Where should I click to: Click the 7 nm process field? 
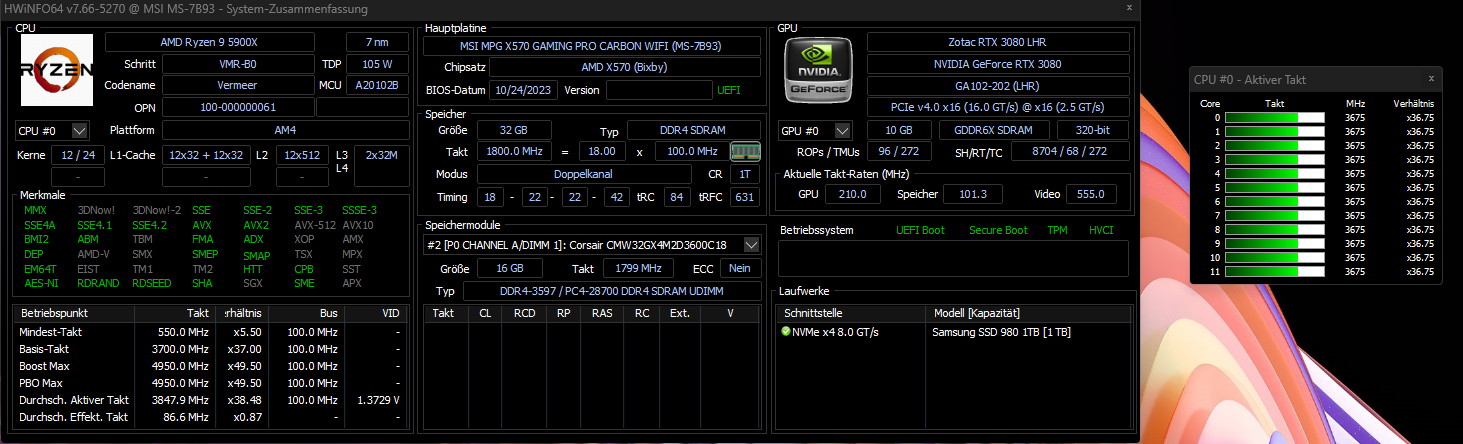[377, 42]
